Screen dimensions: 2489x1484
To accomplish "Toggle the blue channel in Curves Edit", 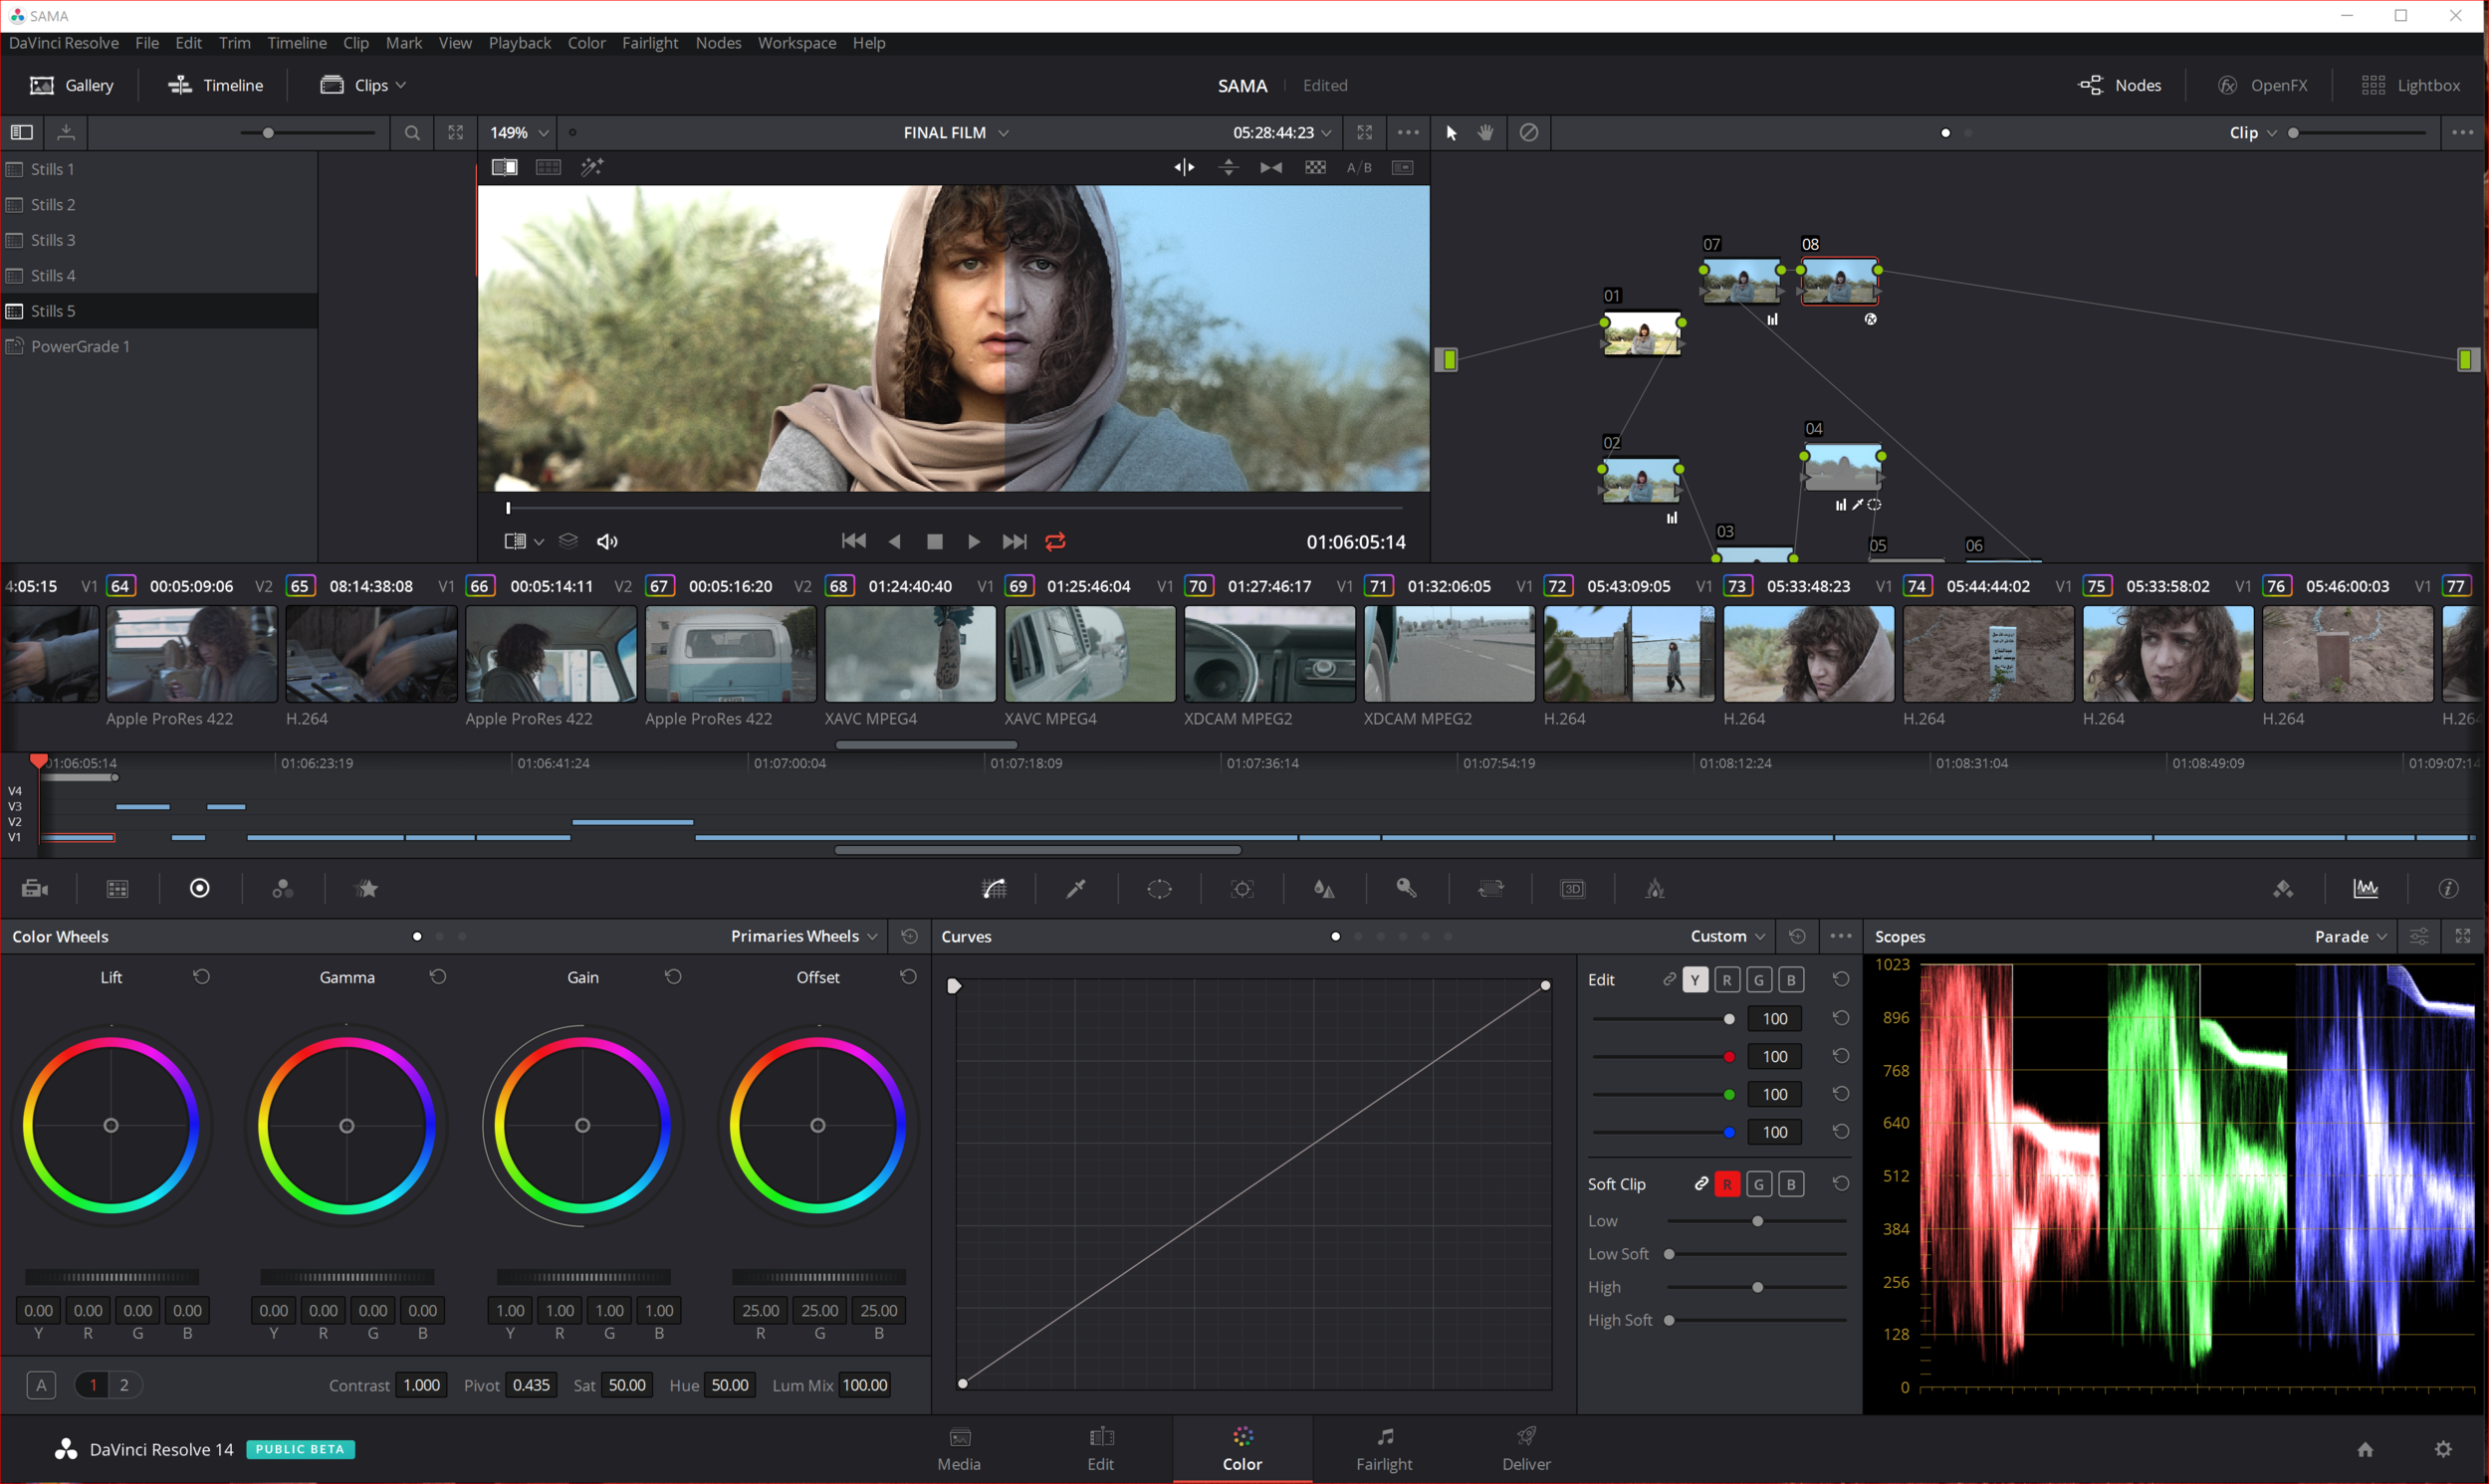I will point(1791,979).
